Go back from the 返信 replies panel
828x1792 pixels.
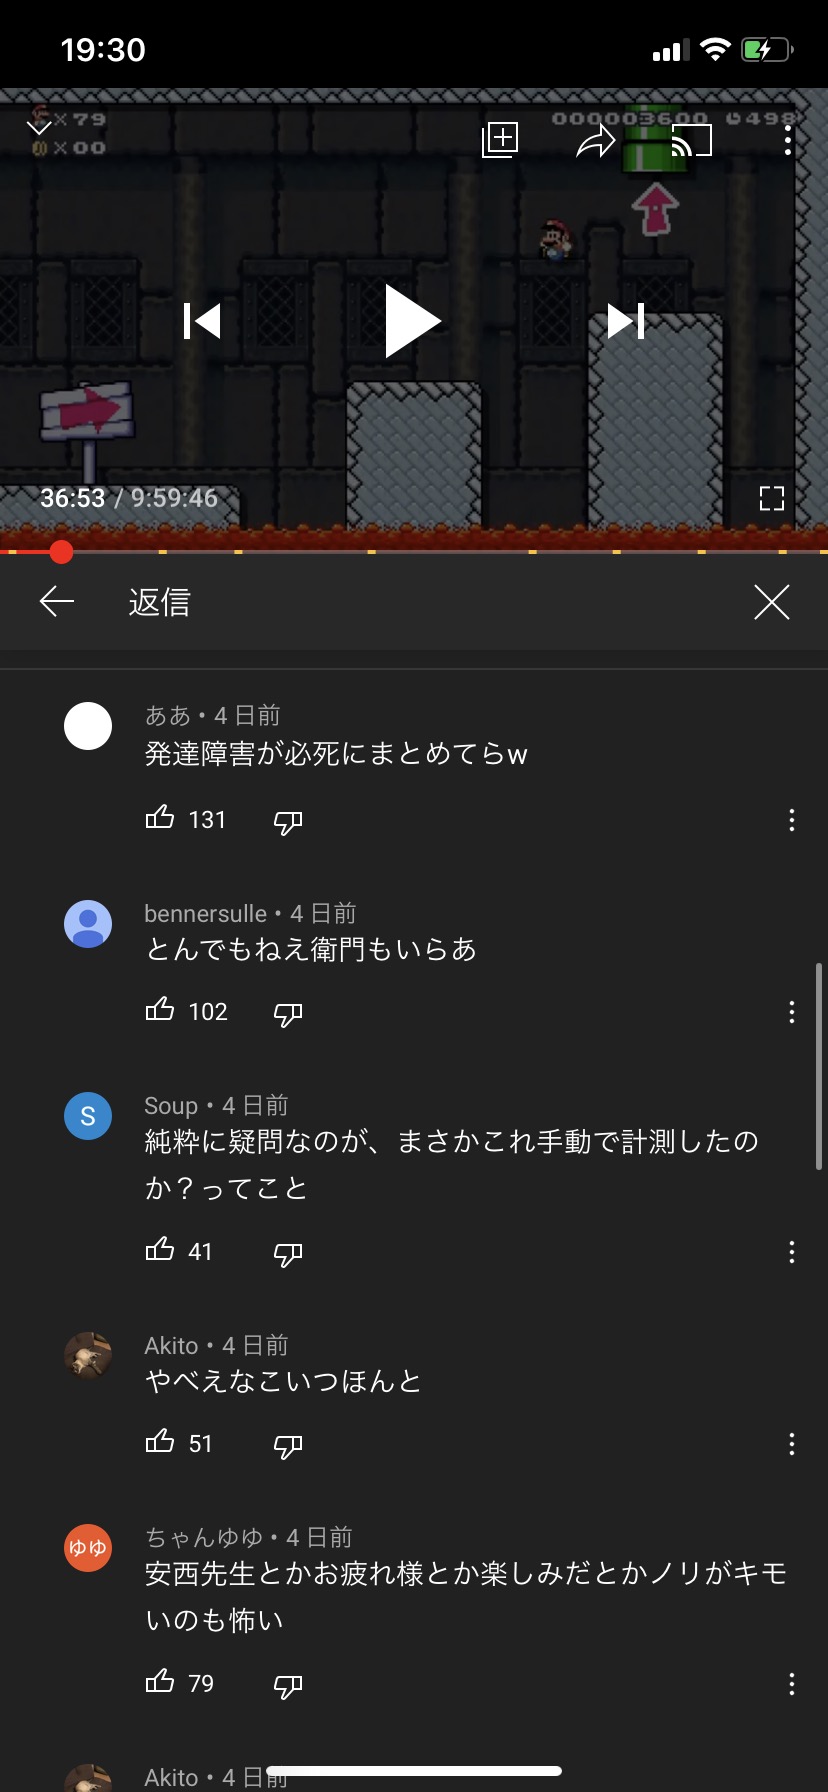57,601
